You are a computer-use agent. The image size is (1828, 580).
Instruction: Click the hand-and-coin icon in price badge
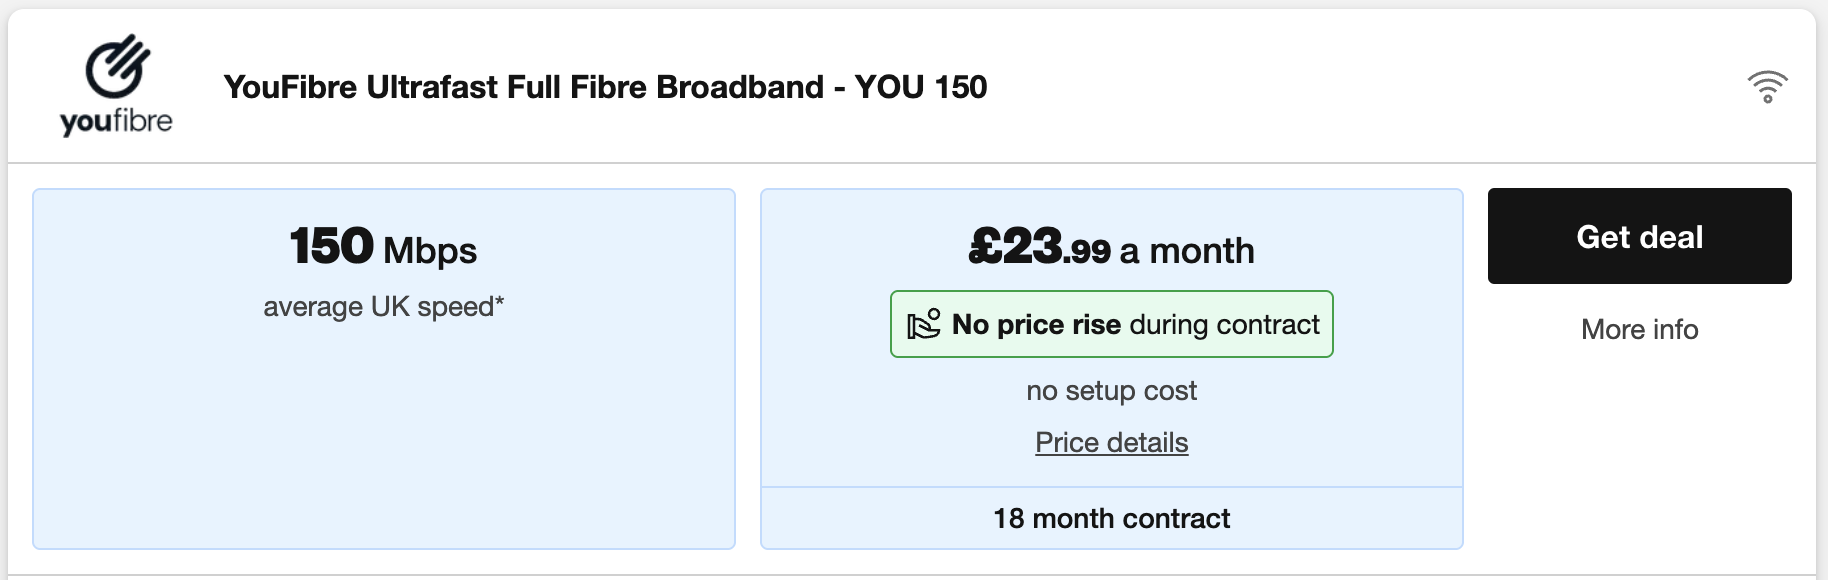coord(923,325)
